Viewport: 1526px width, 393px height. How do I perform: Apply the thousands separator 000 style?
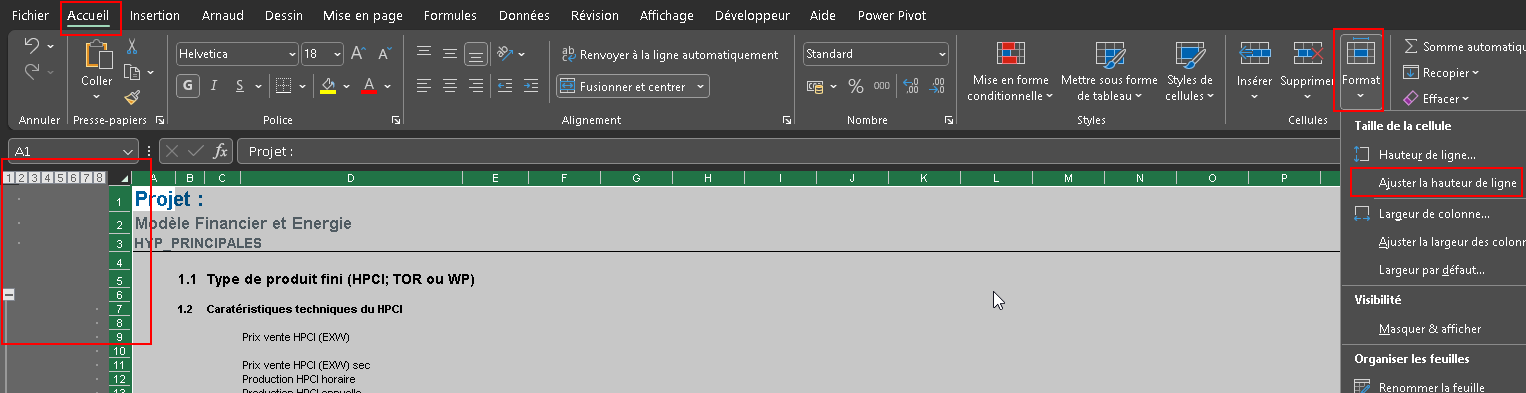[882, 87]
